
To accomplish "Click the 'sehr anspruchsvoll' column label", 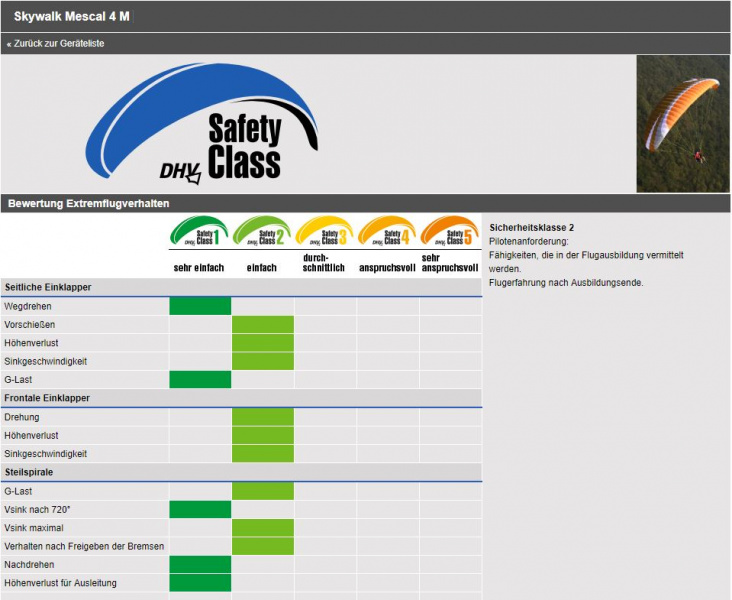I will [x=450, y=262].
